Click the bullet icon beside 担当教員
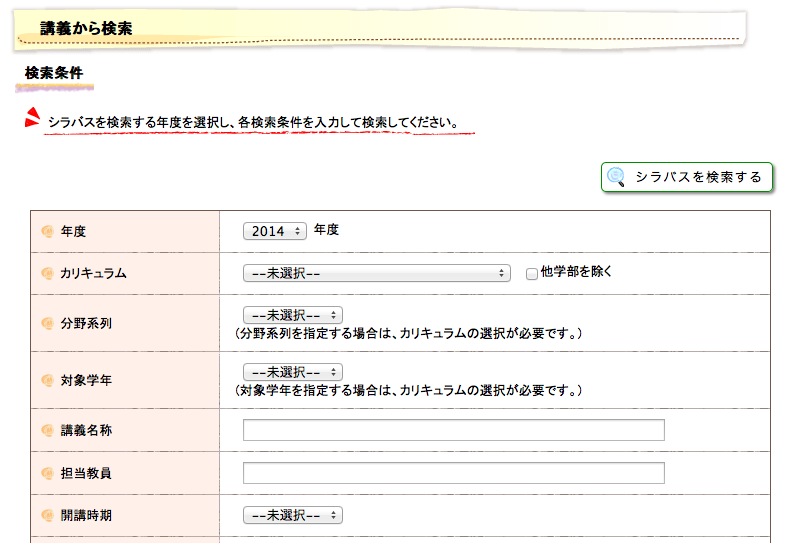The width and height of the screenshot is (785, 543). tap(47, 473)
